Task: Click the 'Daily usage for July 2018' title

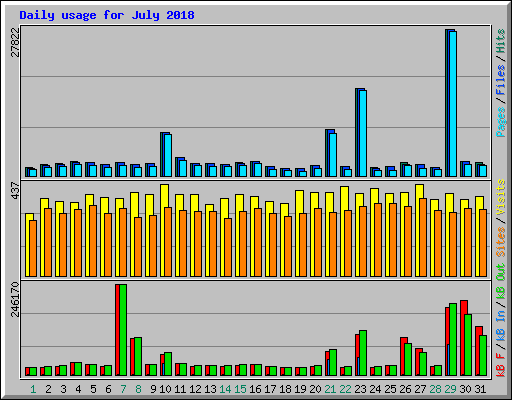Action: pyautogui.click(x=107, y=15)
